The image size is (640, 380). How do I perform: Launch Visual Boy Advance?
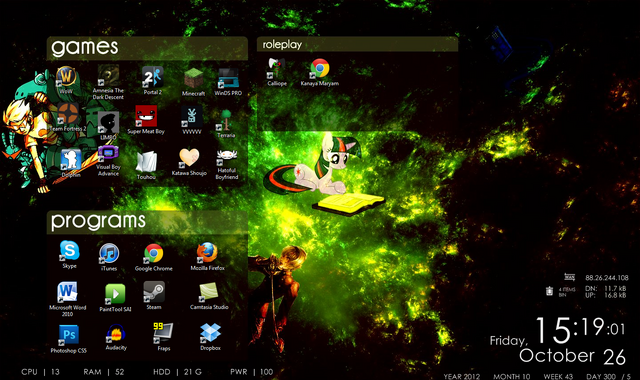click(108, 161)
